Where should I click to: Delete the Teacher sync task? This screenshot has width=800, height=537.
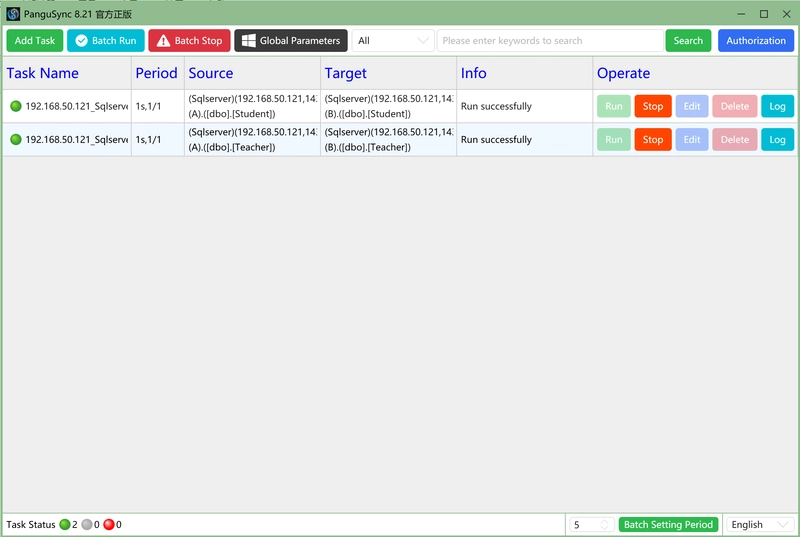click(735, 139)
